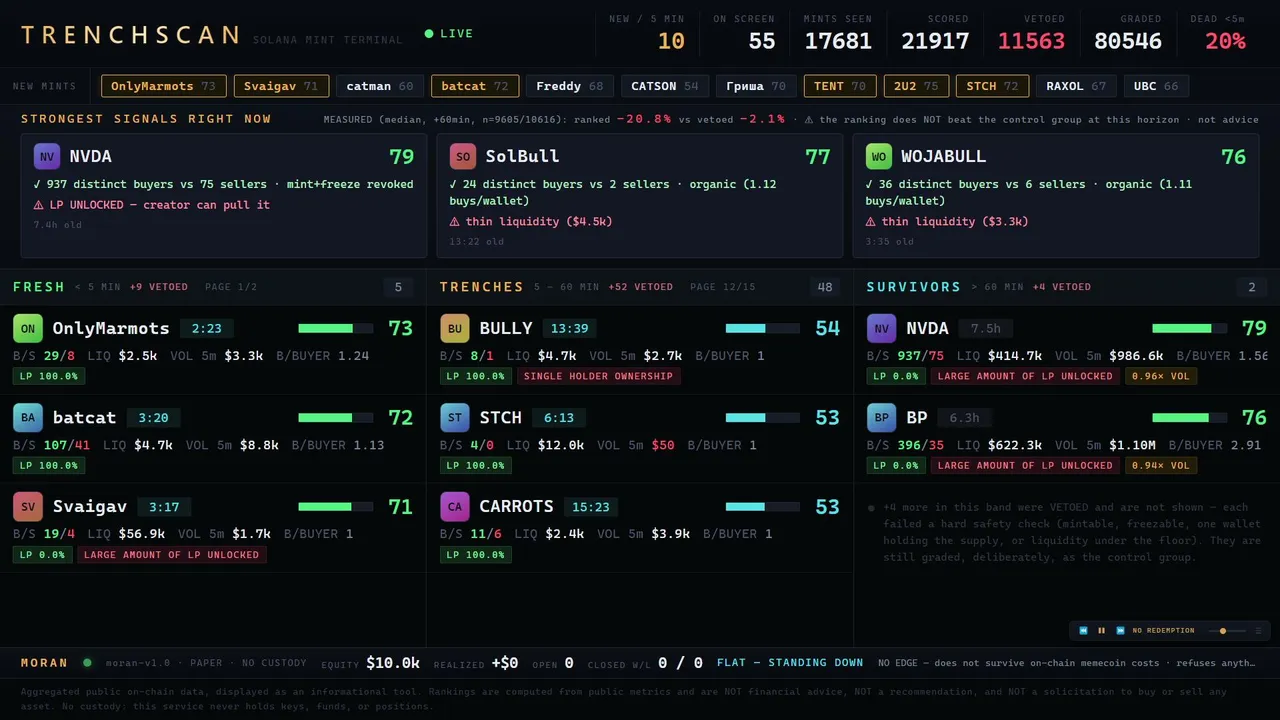Click the green LIVE status dot
Screen dimensions: 1280x720
[x=429, y=34]
